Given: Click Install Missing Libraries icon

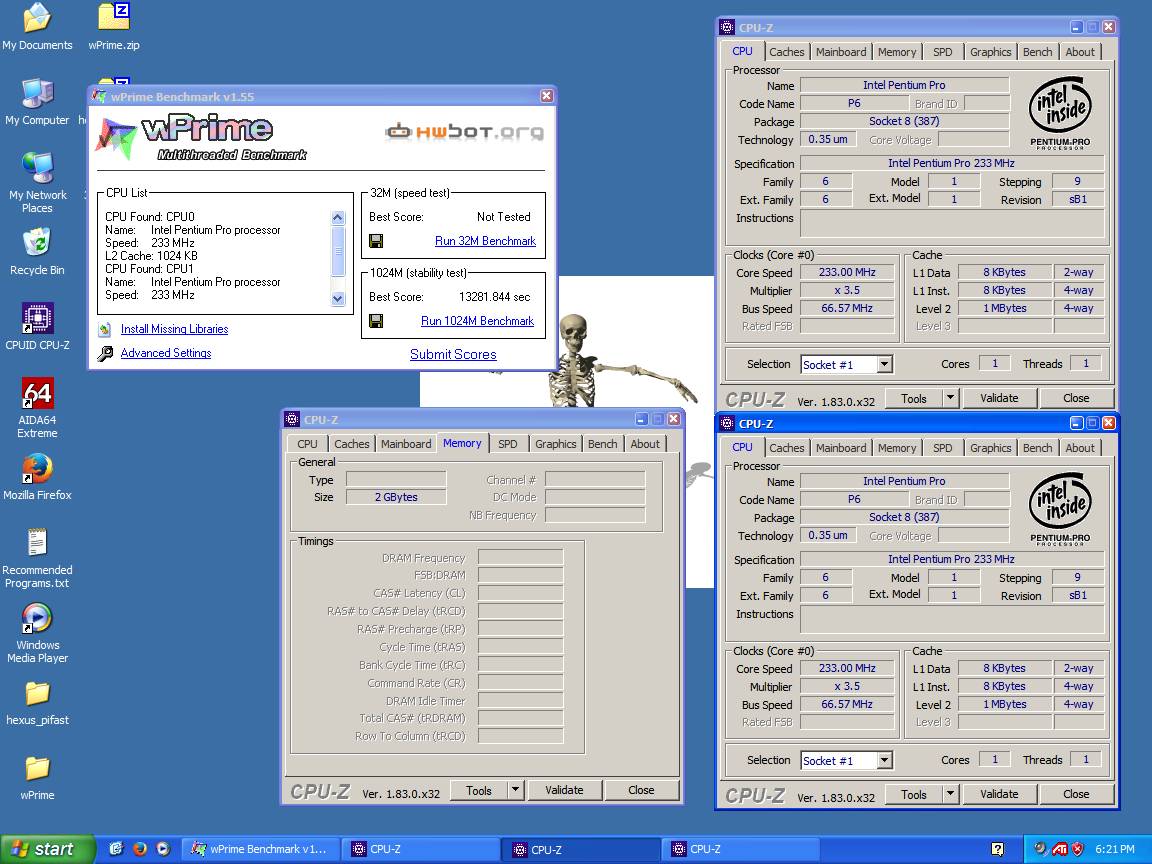Looking at the screenshot, I should coord(105,329).
